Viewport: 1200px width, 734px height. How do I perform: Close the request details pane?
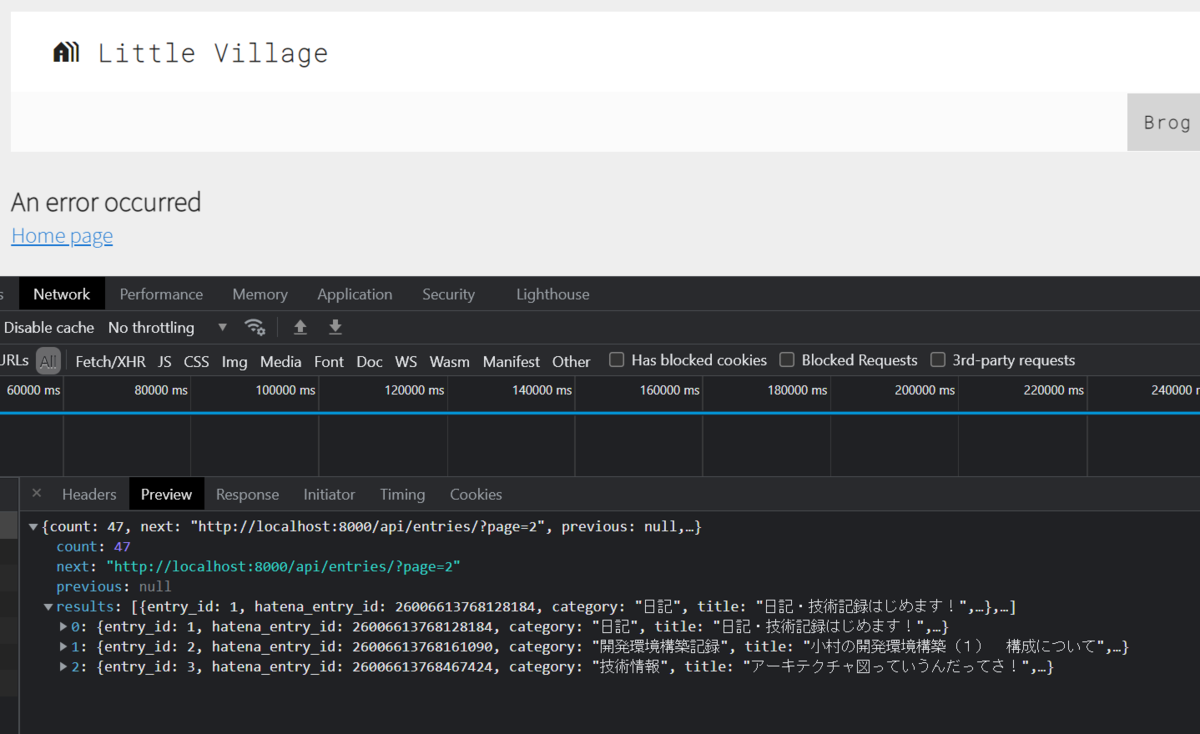tap(37, 493)
